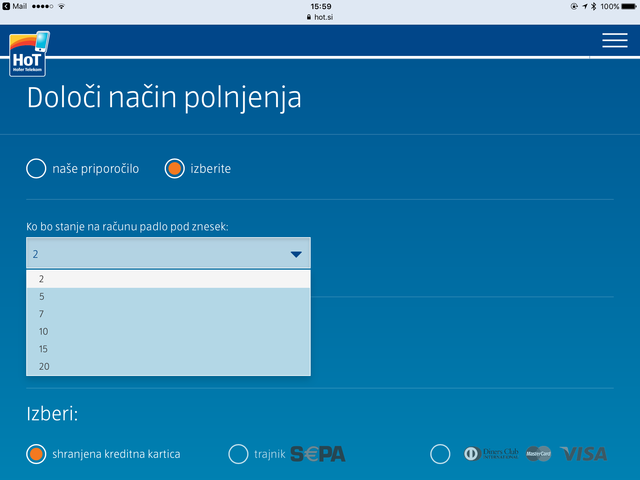Tap the hot.si address bar
The height and width of the screenshot is (480, 640).
coord(320,17)
